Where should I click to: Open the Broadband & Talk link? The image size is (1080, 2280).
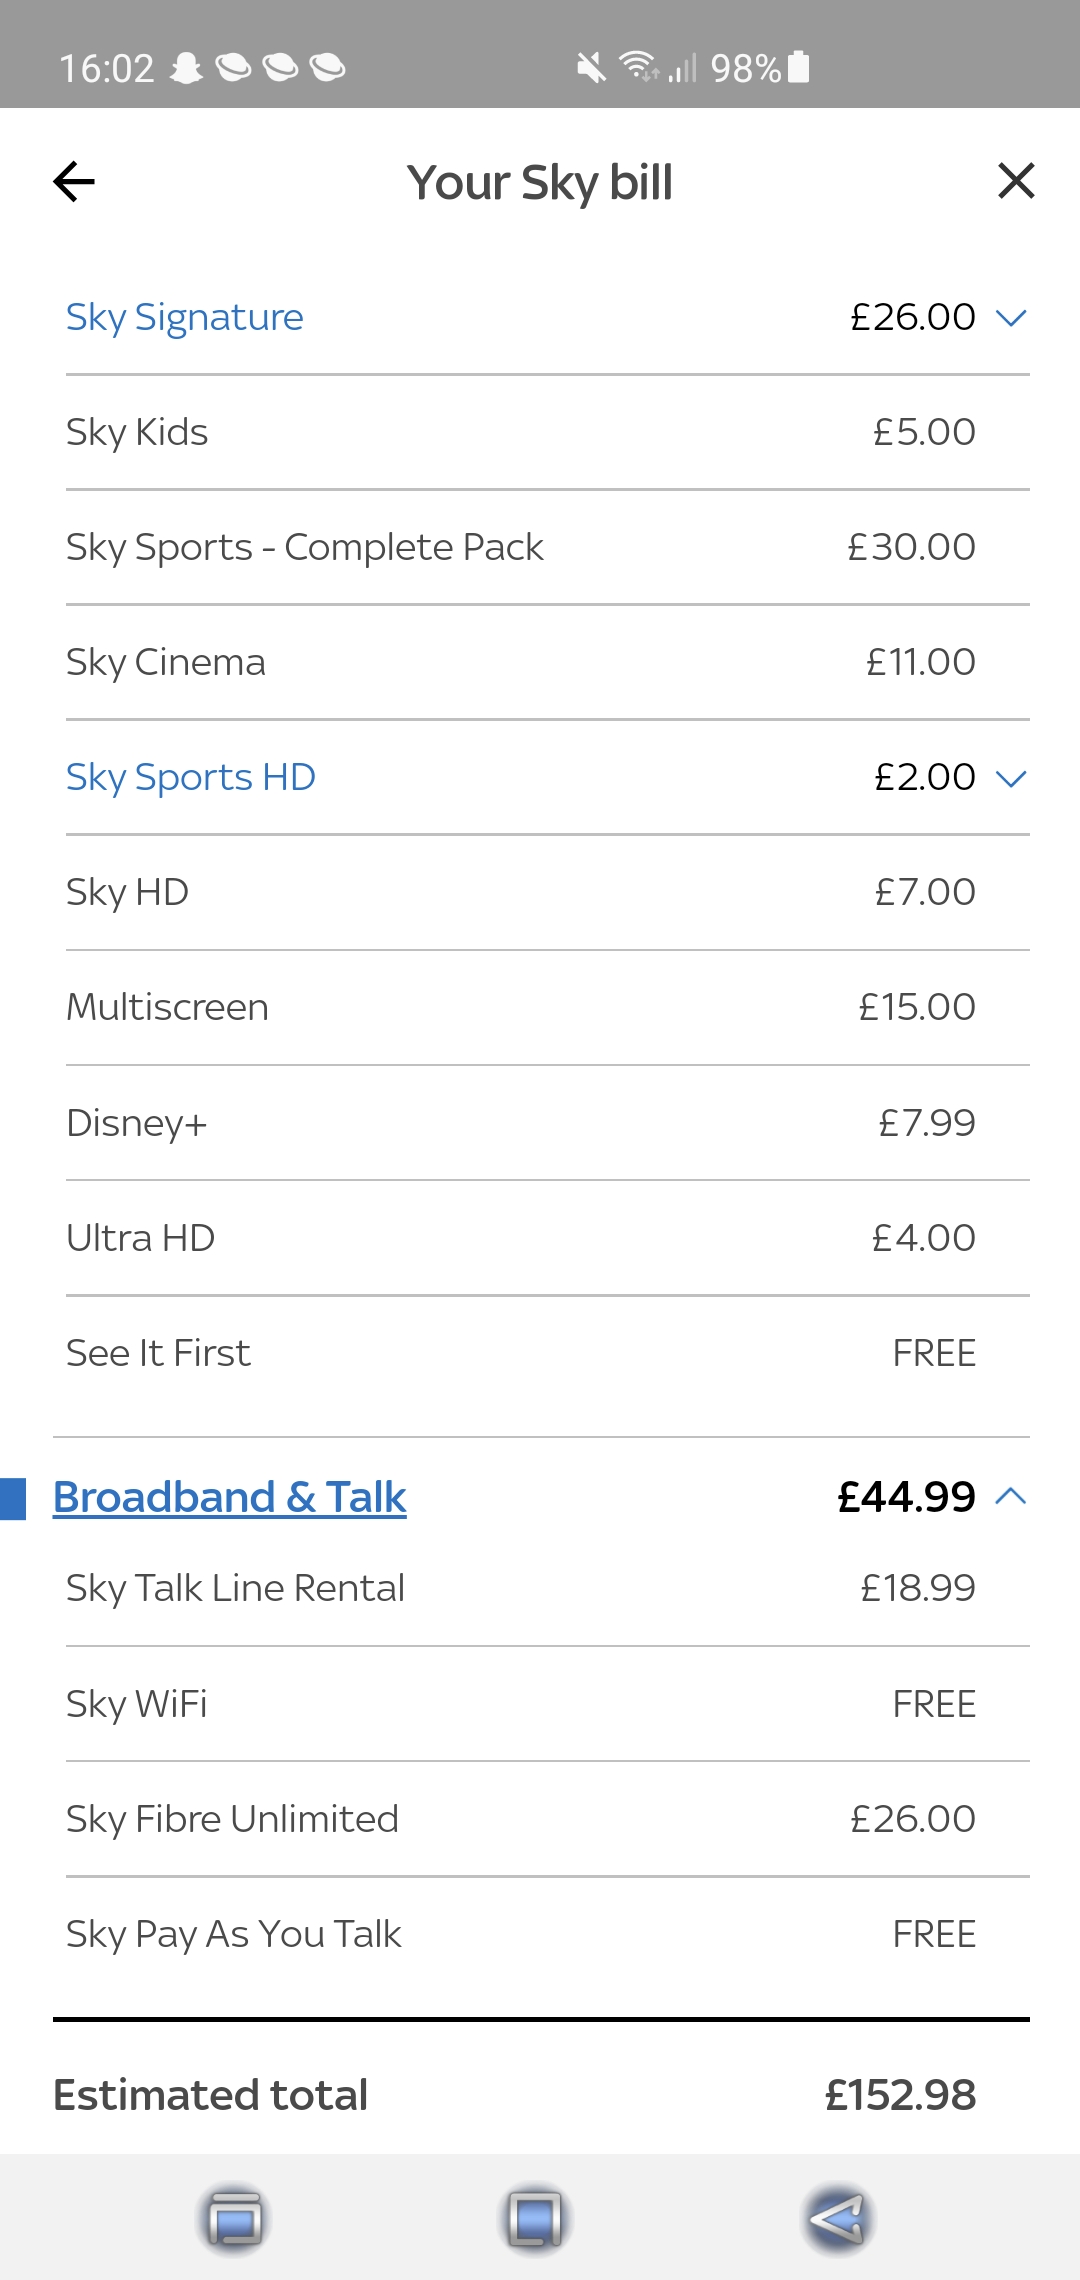pyautogui.click(x=229, y=1497)
